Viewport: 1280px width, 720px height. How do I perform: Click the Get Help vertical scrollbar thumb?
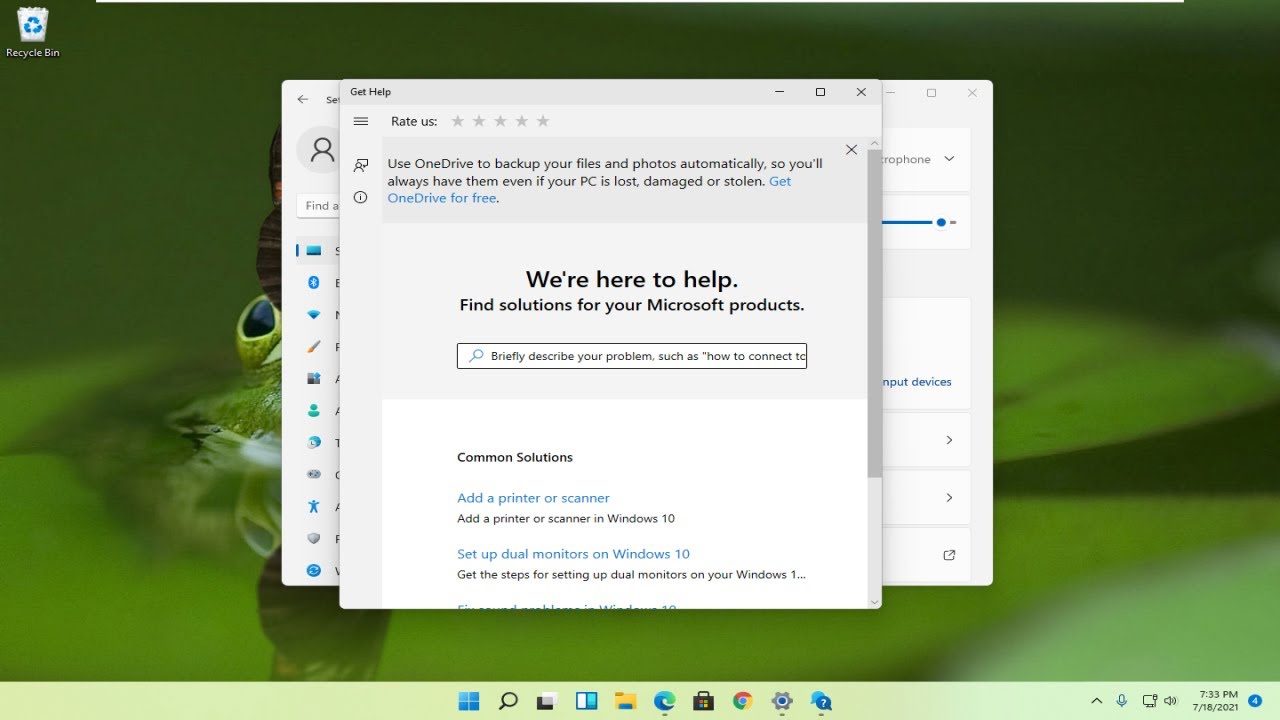pyautogui.click(x=874, y=313)
